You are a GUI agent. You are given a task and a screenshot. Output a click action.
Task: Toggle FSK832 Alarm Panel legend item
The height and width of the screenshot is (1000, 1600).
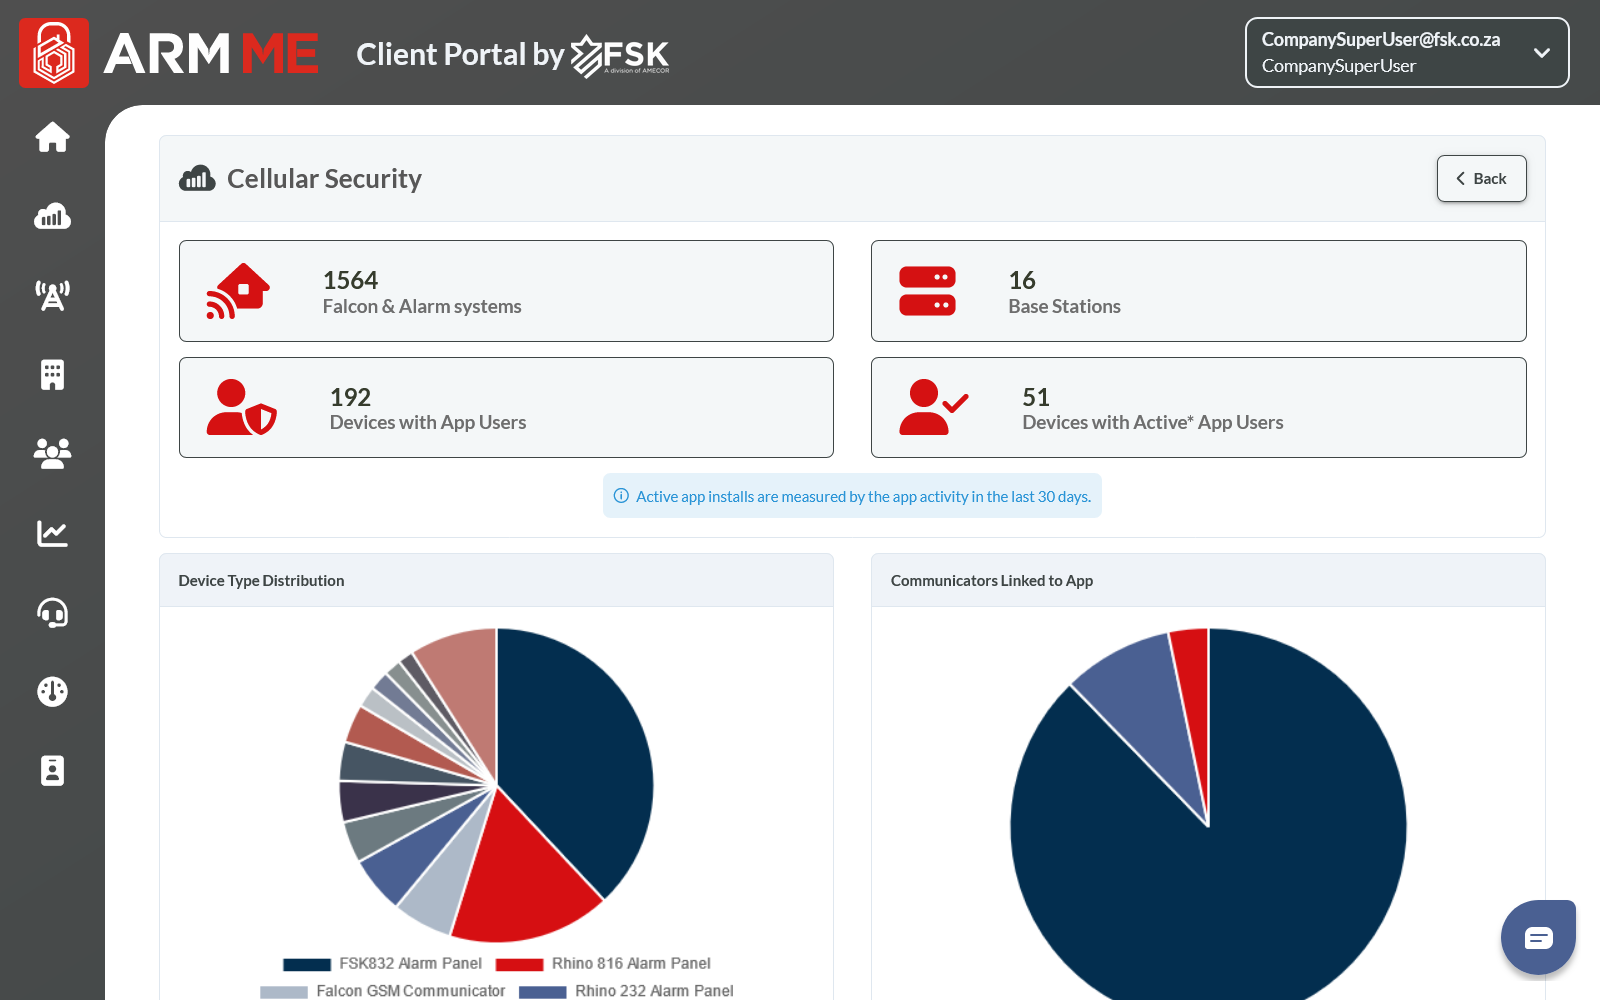pyautogui.click(x=383, y=964)
